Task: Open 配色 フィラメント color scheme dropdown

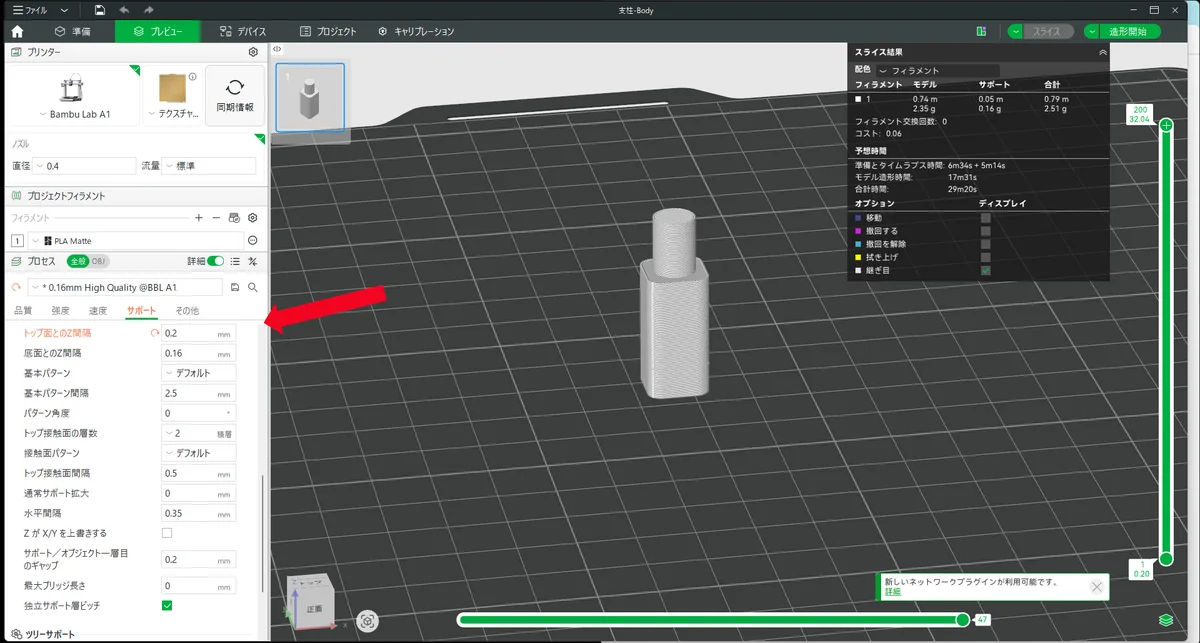Action: (939, 71)
